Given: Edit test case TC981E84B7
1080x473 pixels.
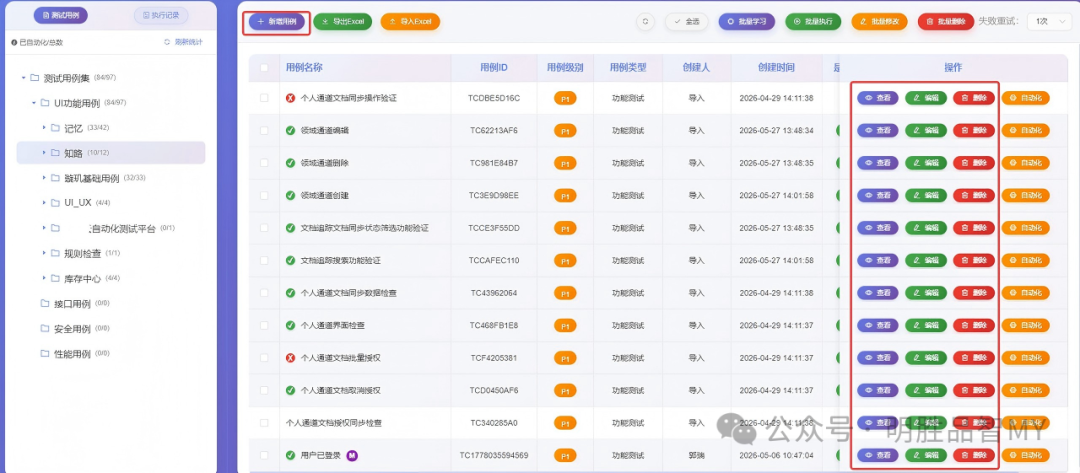Looking at the screenshot, I should pyautogui.click(x=926, y=163).
